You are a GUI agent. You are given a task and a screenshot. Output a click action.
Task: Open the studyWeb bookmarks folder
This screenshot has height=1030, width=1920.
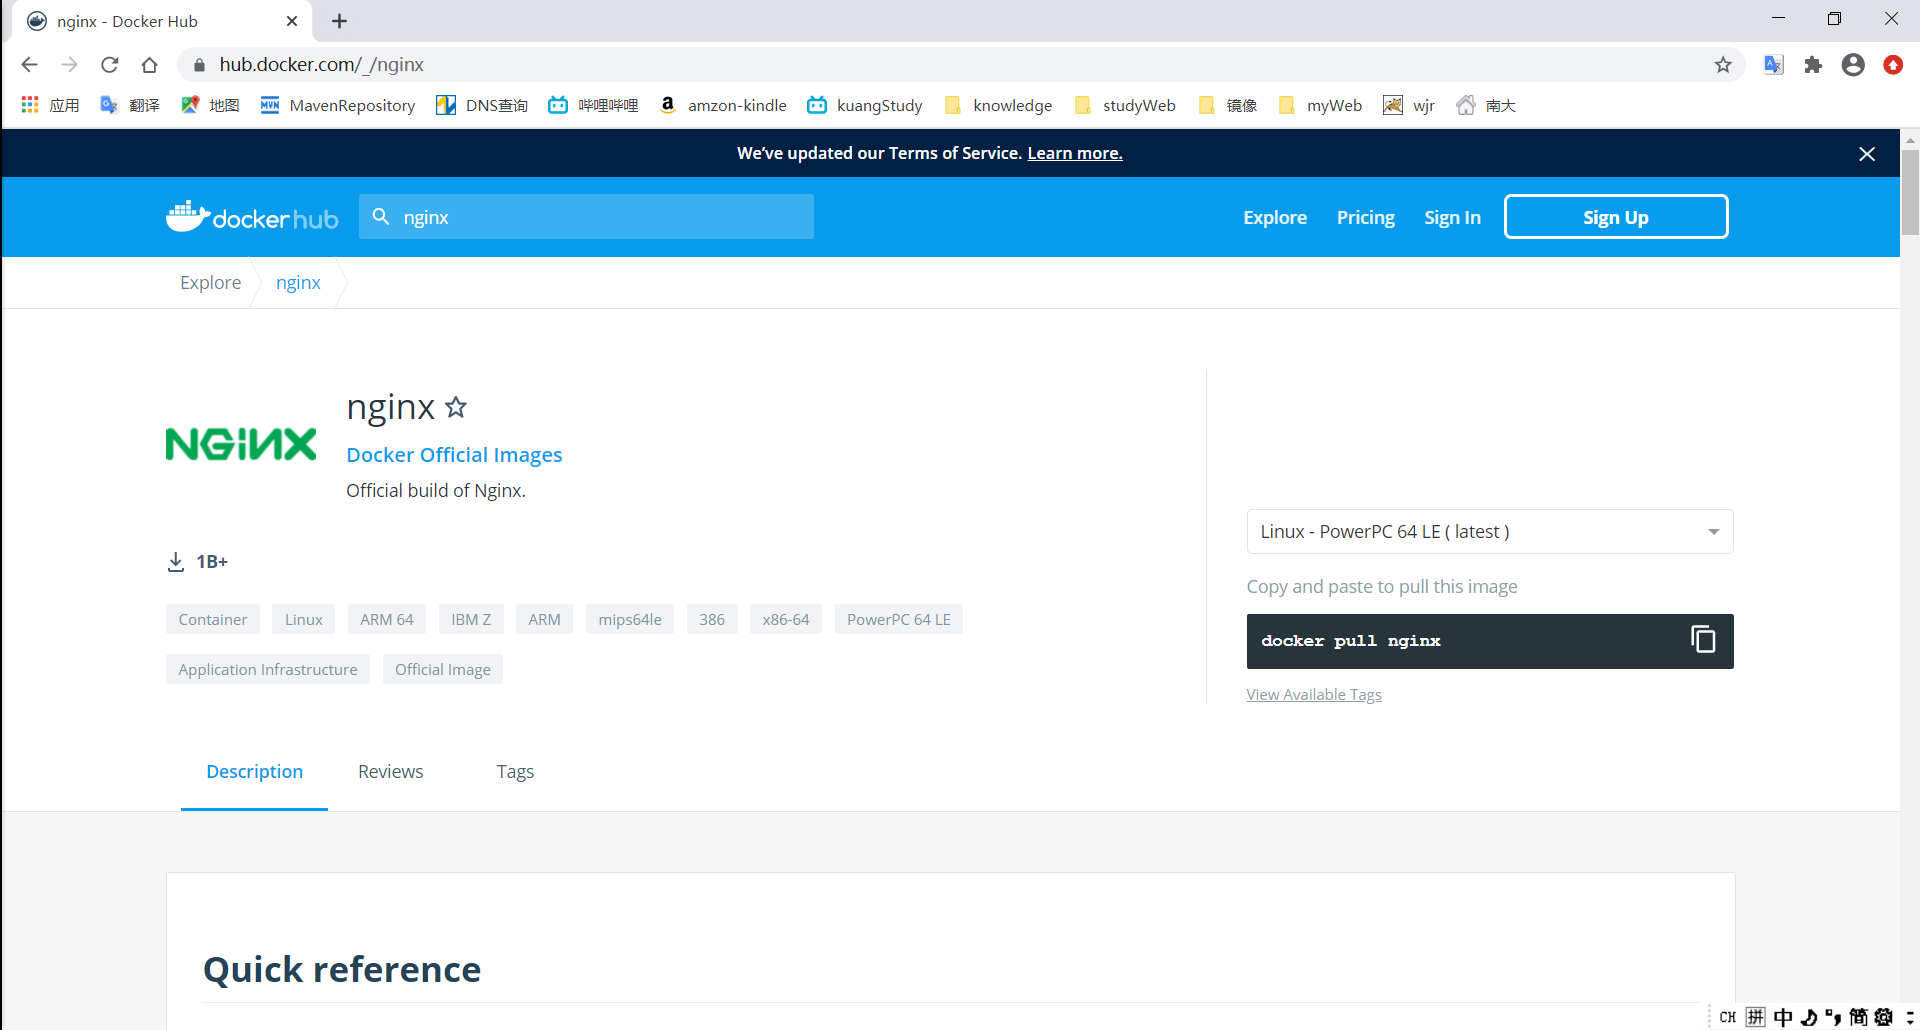click(1125, 105)
